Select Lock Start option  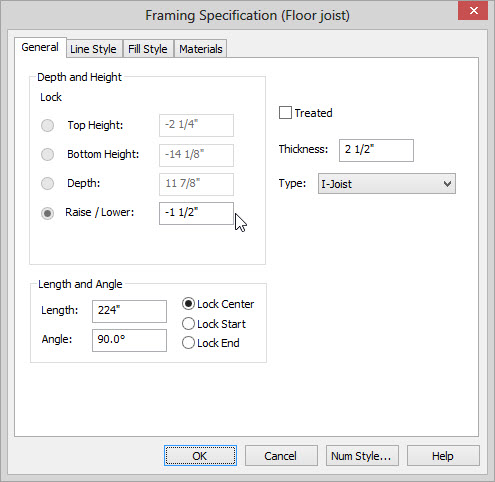click(188, 324)
